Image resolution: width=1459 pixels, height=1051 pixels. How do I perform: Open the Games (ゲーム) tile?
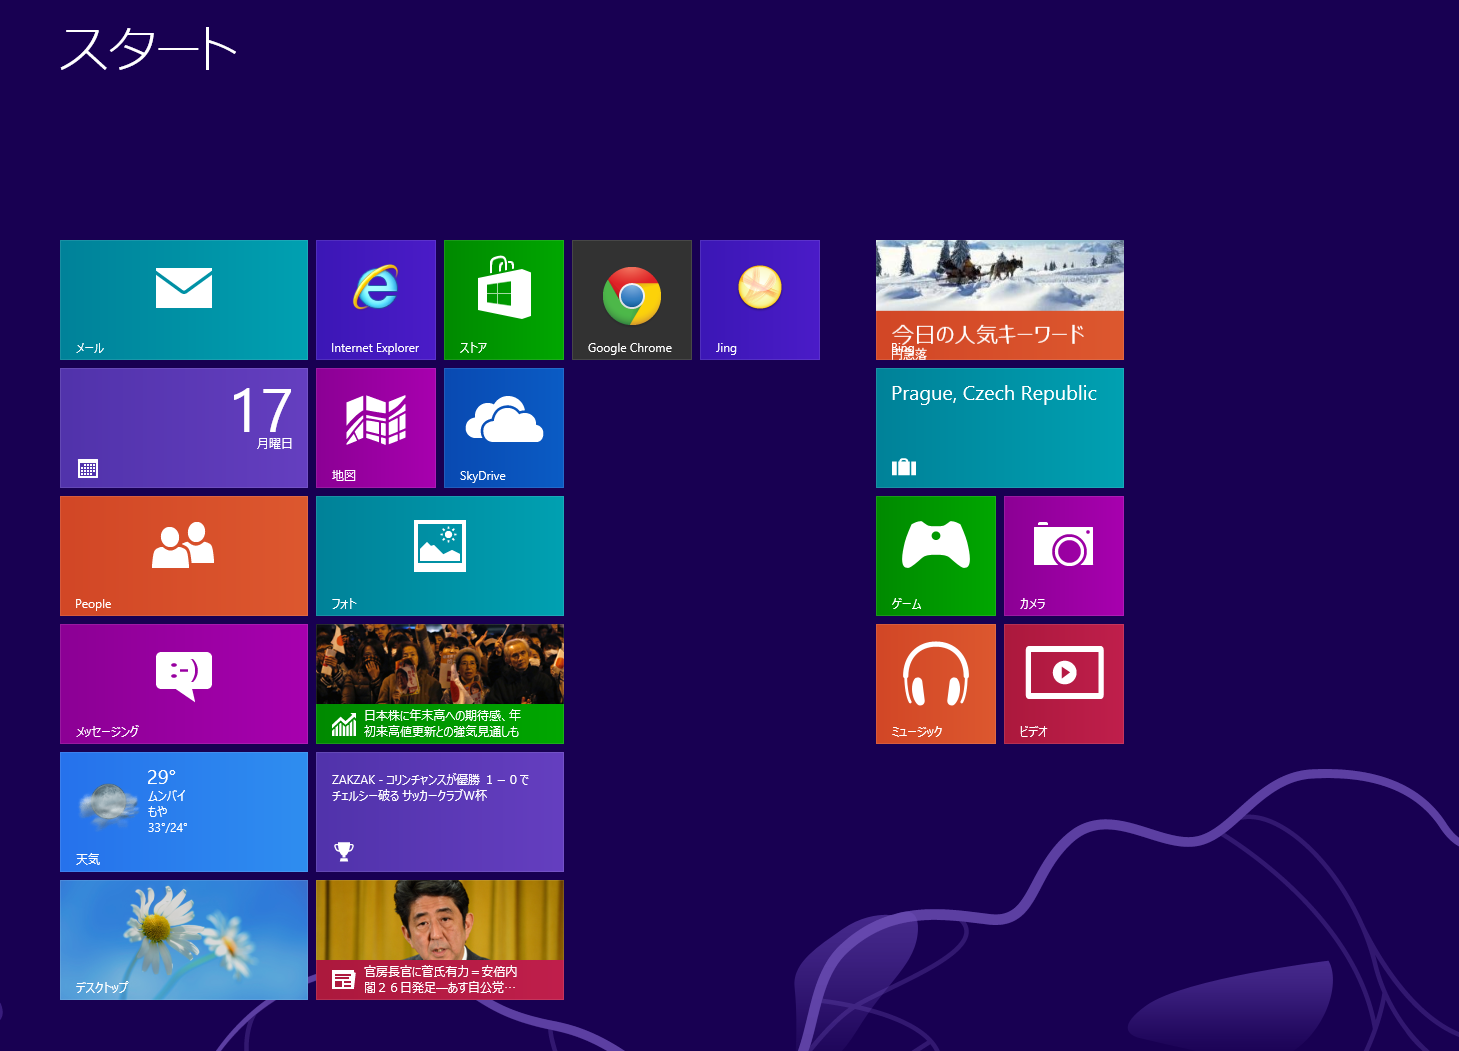[x=936, y=556]
